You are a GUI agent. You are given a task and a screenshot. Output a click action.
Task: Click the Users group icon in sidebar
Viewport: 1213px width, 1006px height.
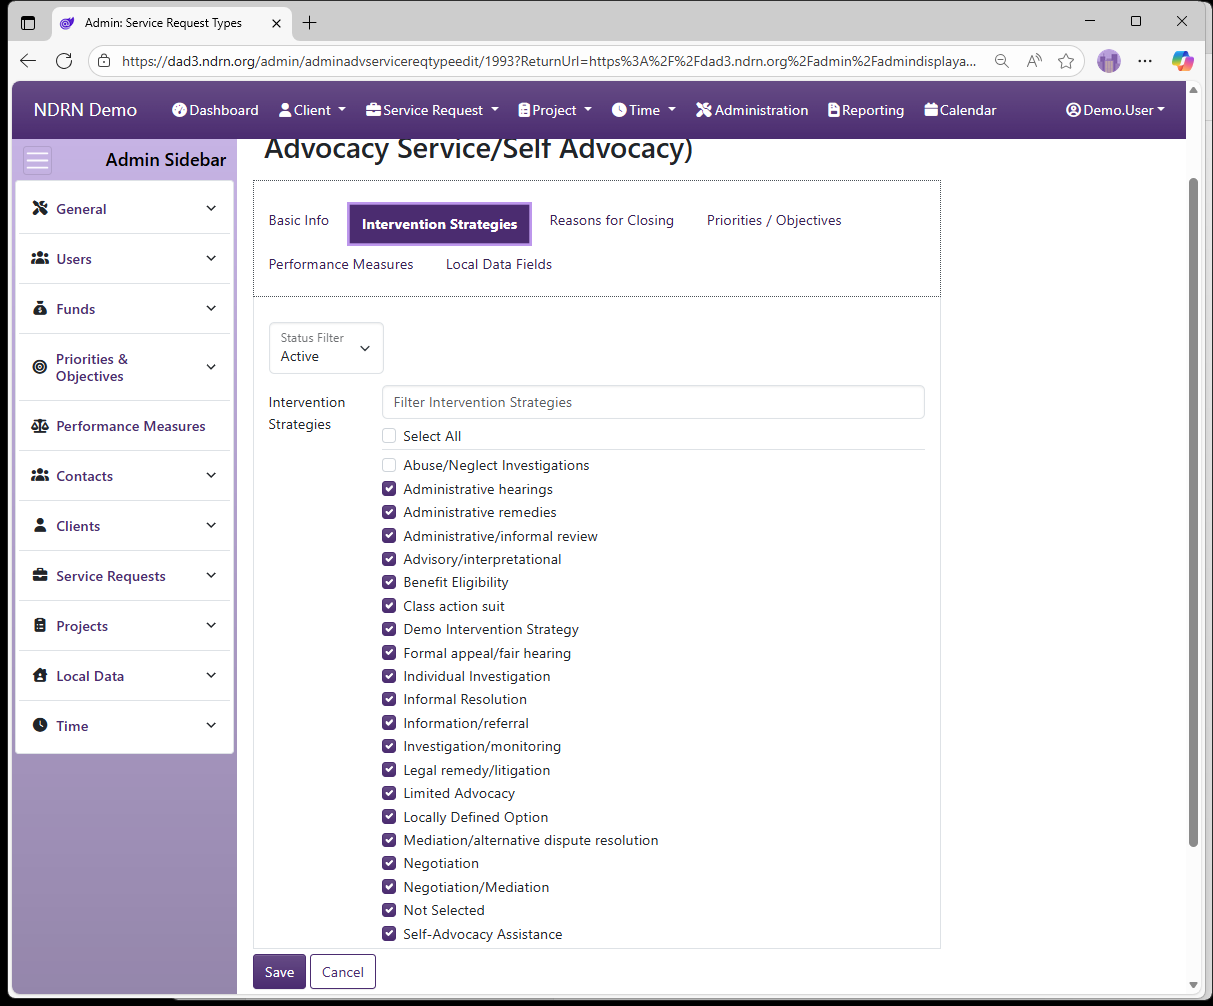[40, 258]
